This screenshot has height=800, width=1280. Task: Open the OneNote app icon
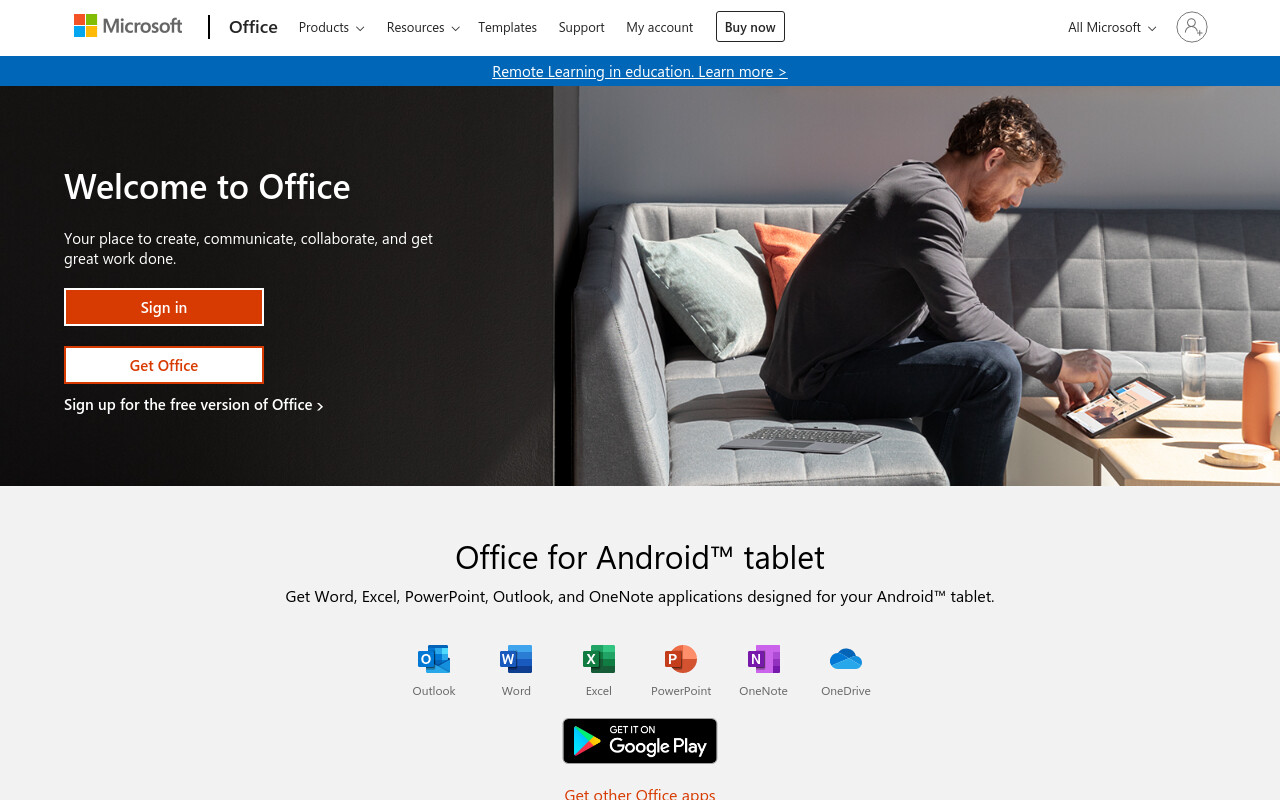pos(764,659)
